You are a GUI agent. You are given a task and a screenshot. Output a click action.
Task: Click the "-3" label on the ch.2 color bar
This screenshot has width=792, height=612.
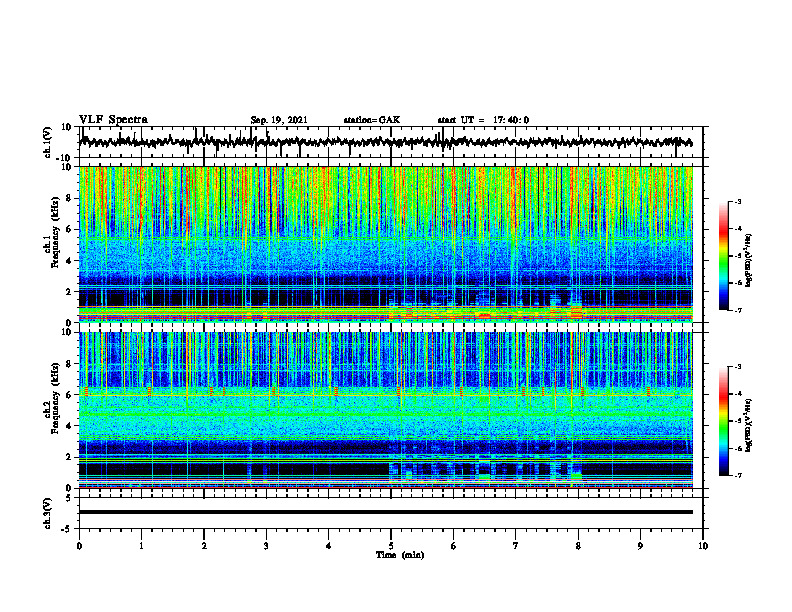(737, 367)
